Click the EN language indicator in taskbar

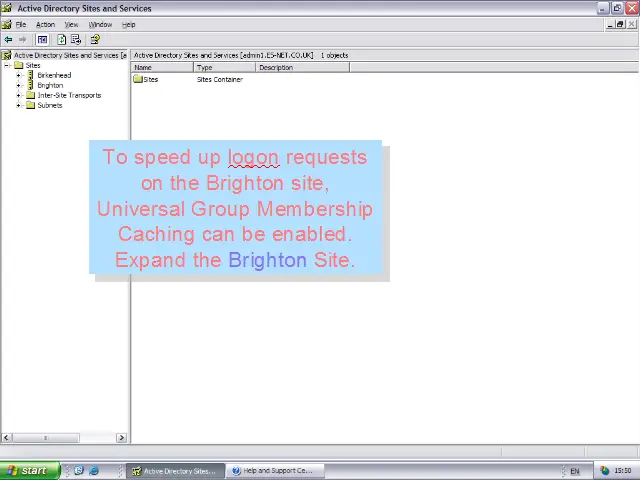pos(575,471)
